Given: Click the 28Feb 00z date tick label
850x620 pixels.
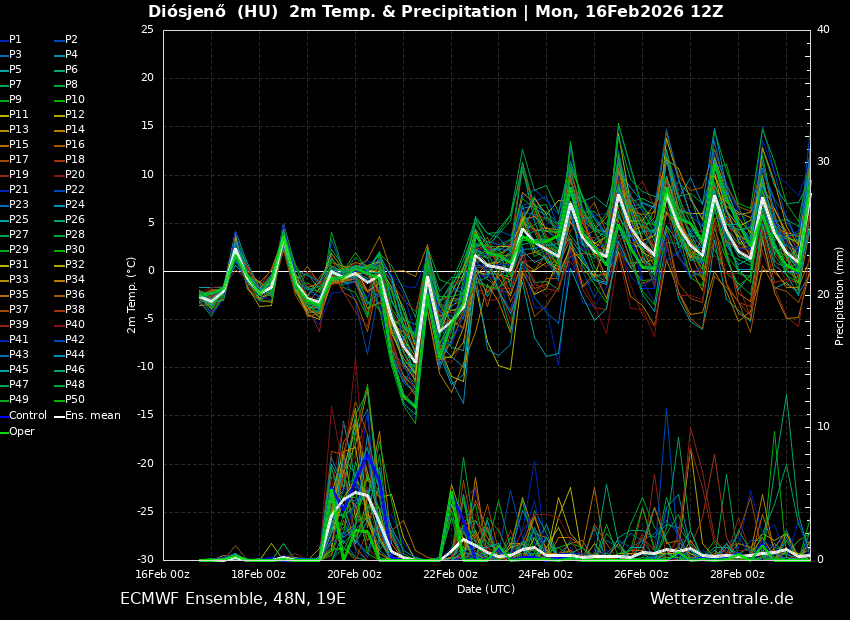Looking at the screenshot, I should click(x=737, y=574).
